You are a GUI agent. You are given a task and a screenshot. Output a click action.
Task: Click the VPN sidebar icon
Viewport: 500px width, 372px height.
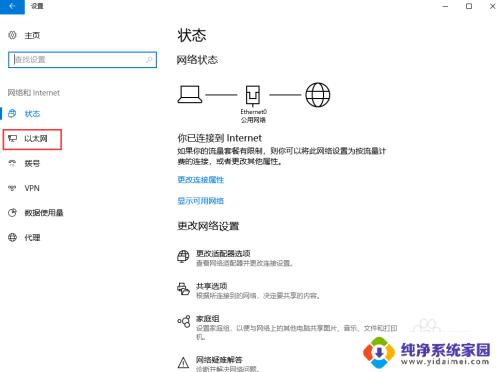click(12, 188)
